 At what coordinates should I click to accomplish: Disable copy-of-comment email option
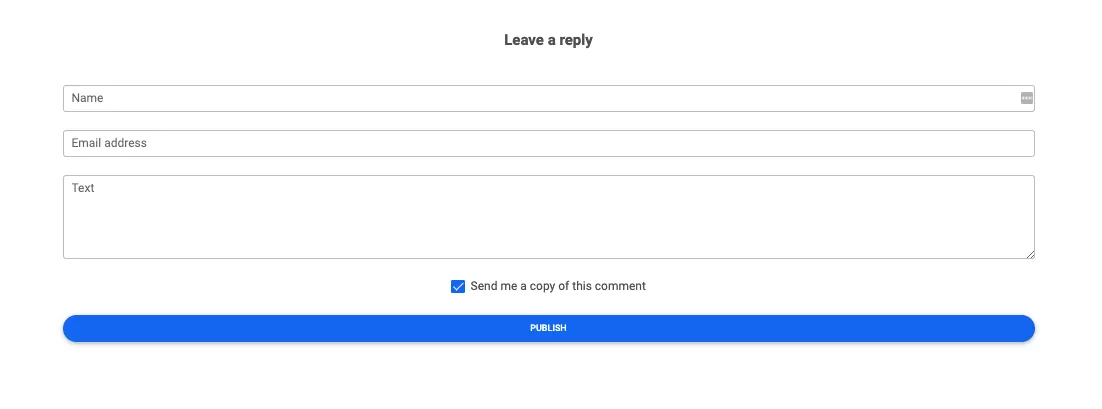coord(458,287)
